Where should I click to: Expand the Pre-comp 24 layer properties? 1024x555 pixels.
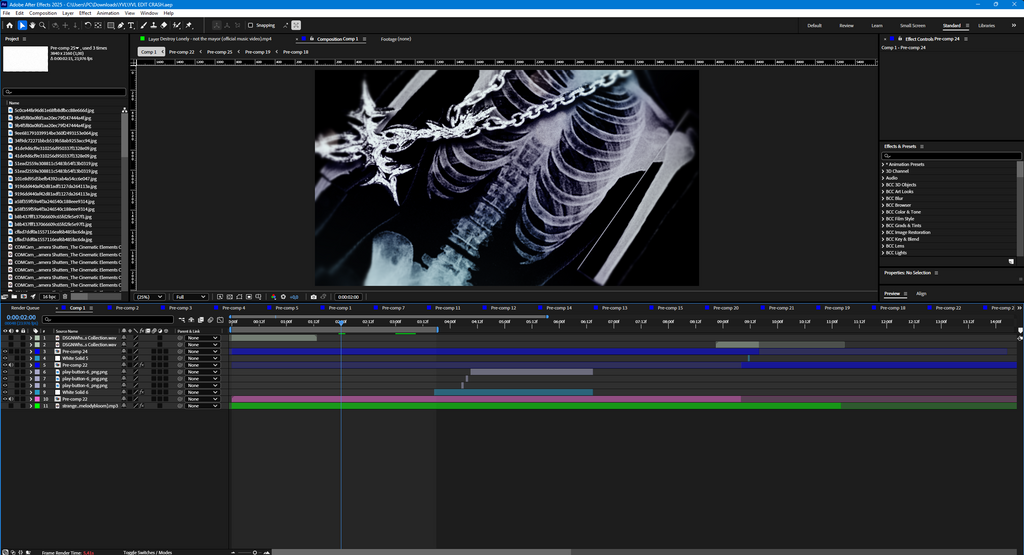coord(31,352)
